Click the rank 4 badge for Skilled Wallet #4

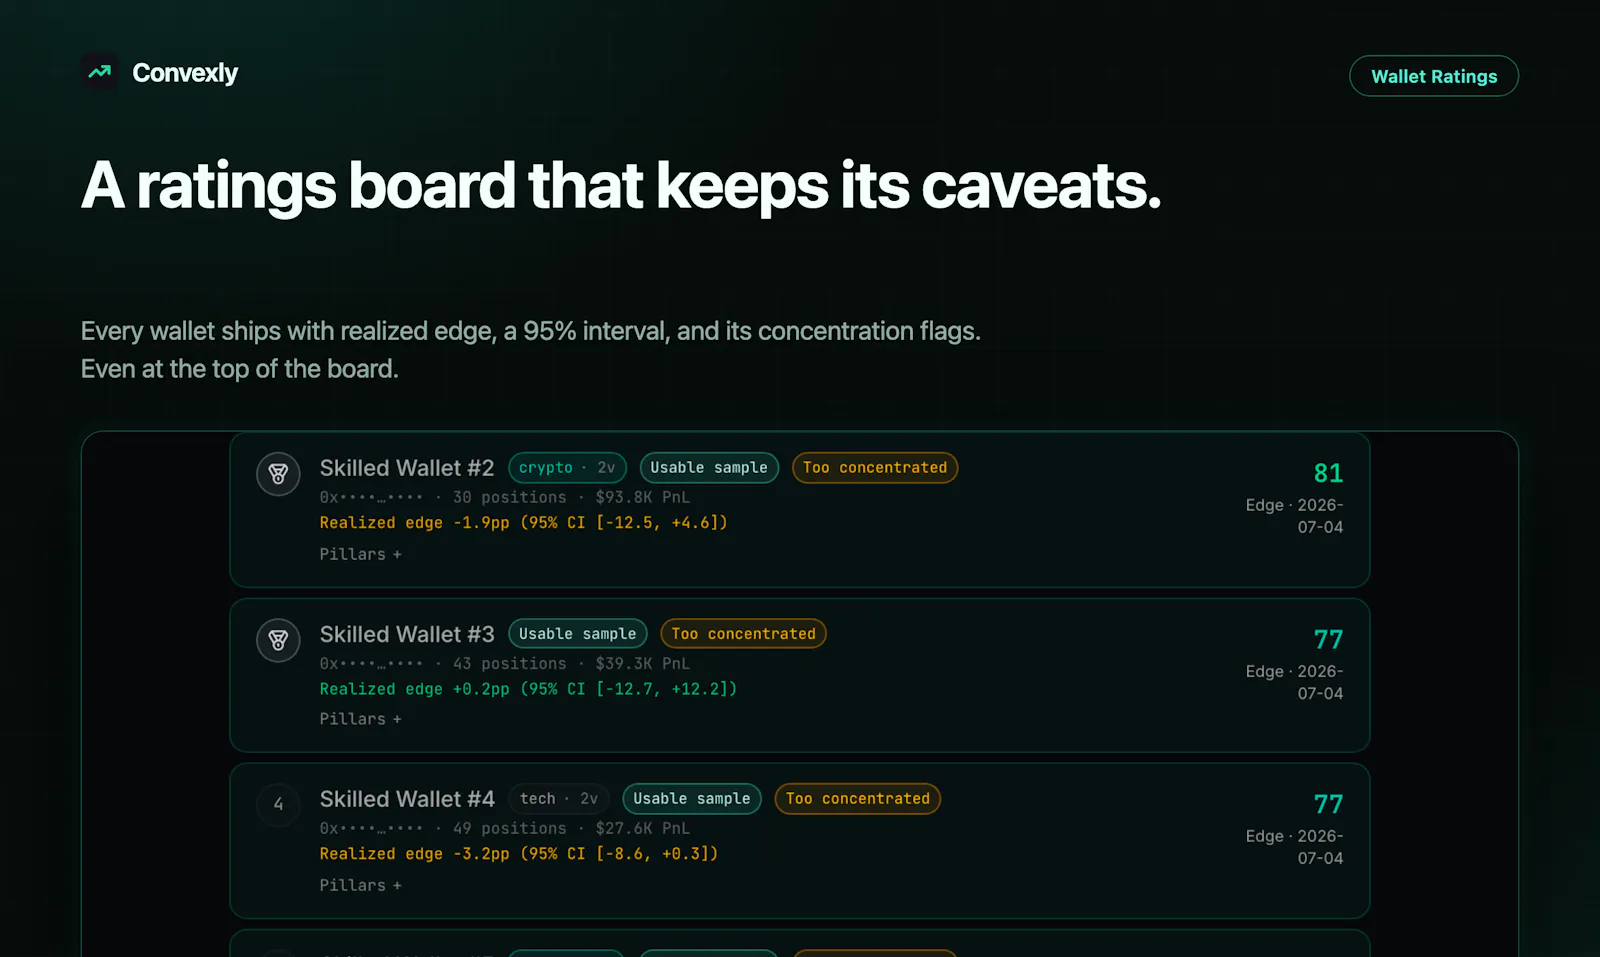point(278,804)
